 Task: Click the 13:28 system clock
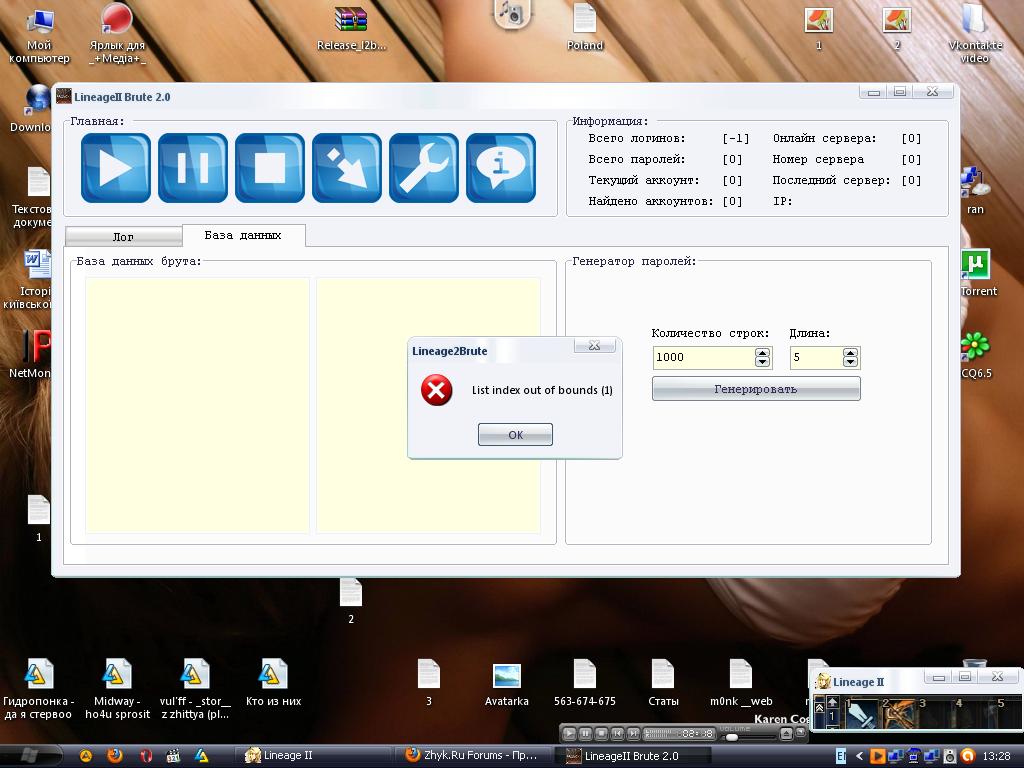[996, 756]
